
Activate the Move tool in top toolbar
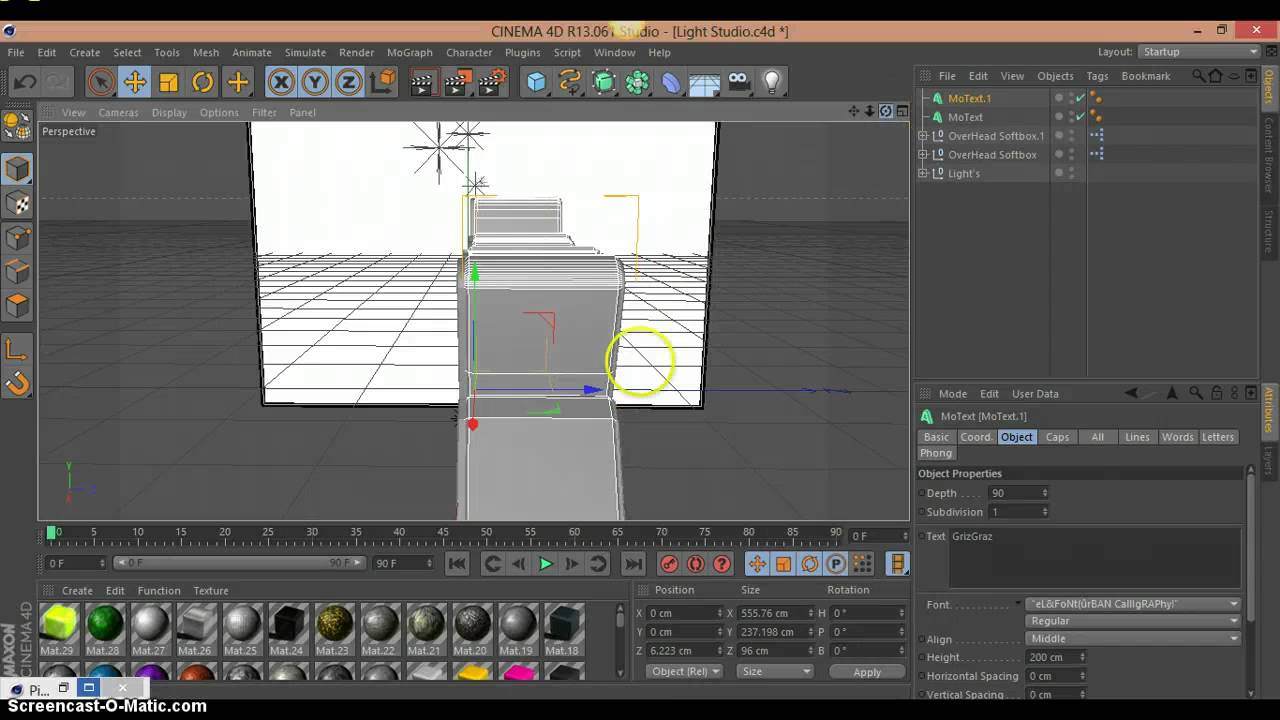tap(135, 82)
